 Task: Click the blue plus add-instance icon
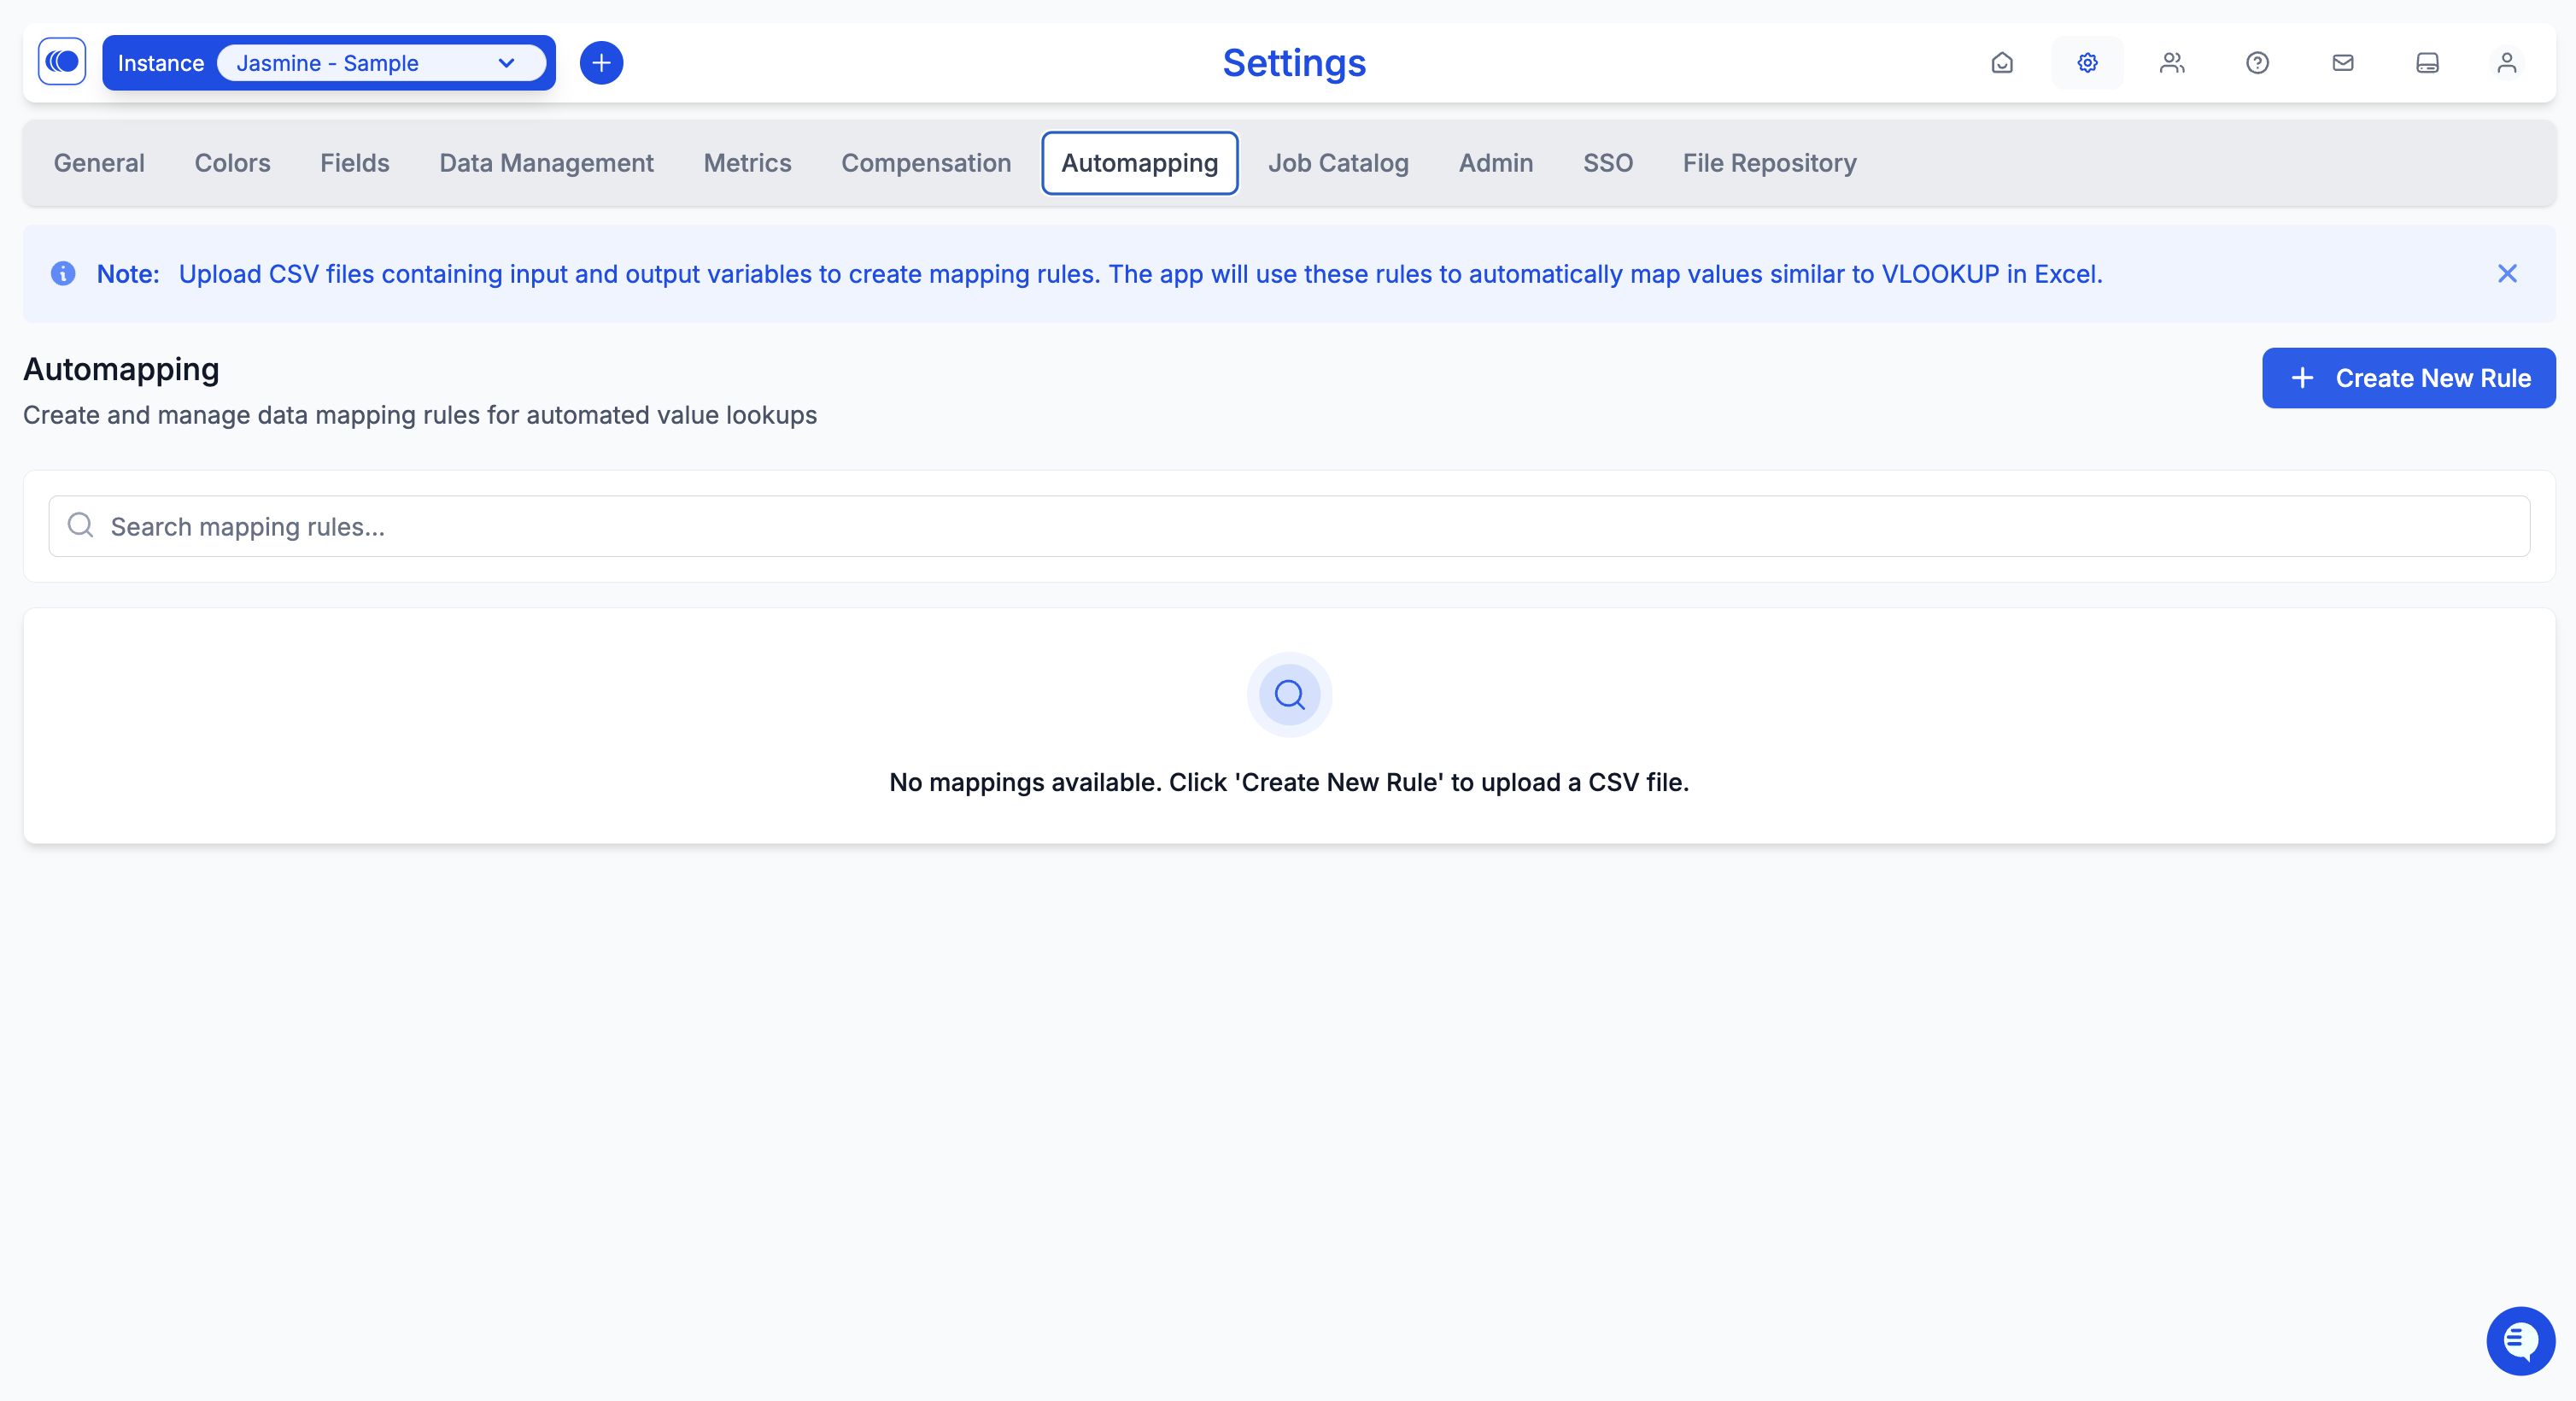[601, 63]
